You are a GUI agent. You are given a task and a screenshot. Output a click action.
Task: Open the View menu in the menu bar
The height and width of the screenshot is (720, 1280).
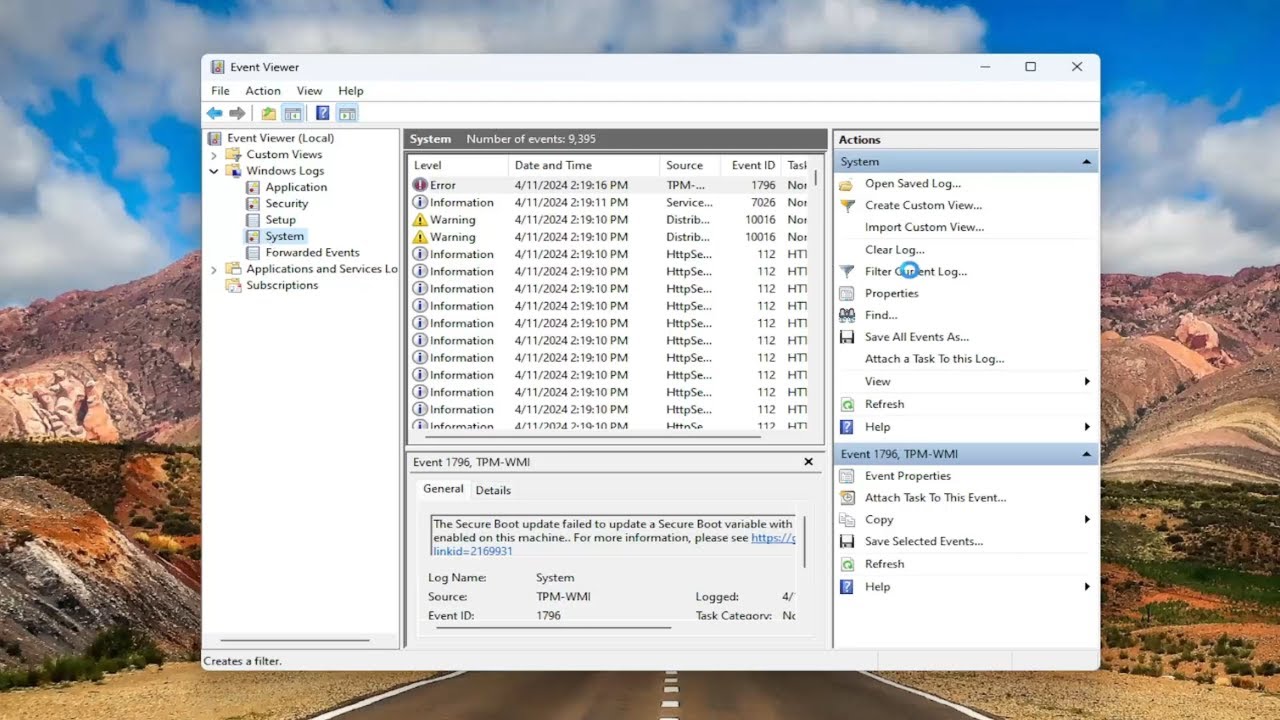pyautogui.click(x=310, y=91)
